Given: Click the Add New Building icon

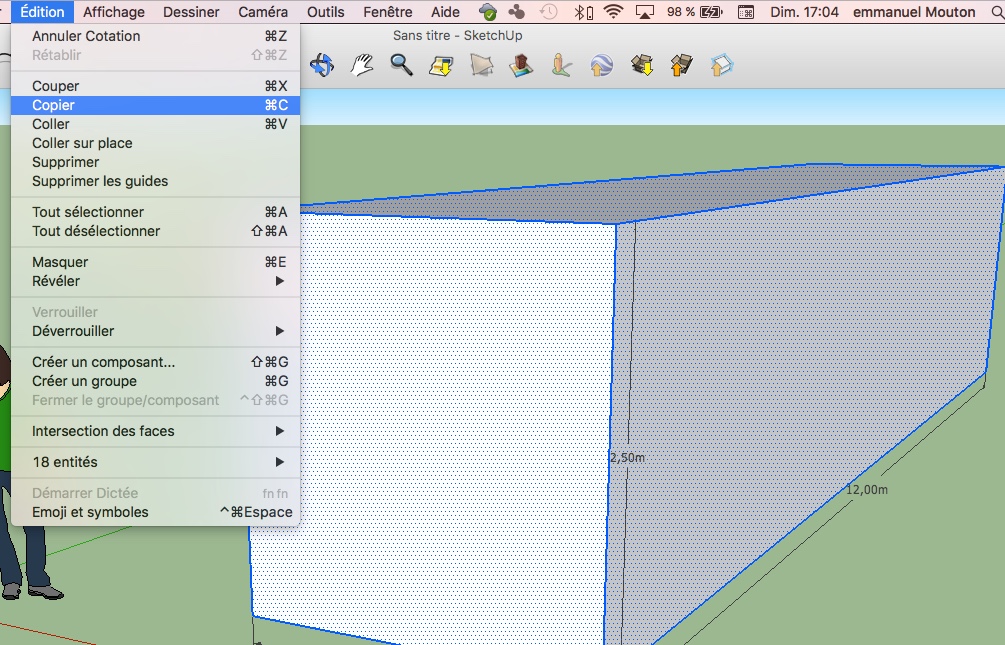Looking at the screenshot, I should [x=521, y=66].
